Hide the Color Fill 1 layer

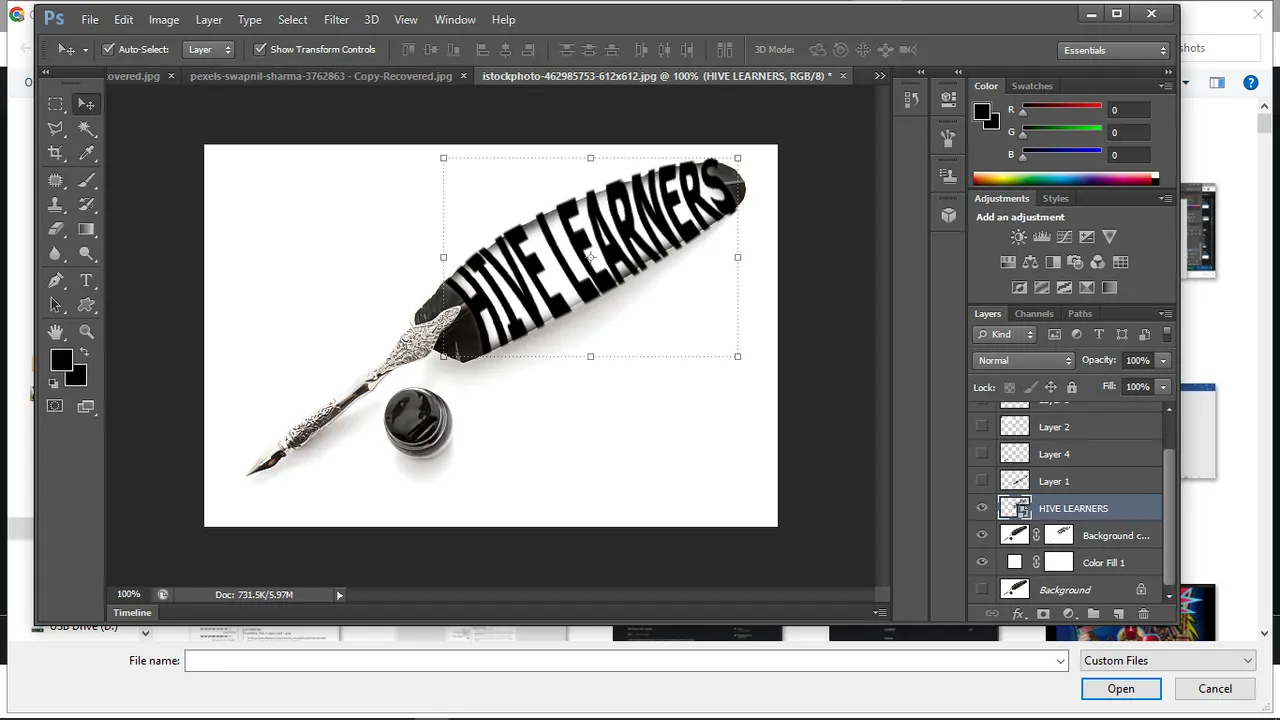coord(982,562)
